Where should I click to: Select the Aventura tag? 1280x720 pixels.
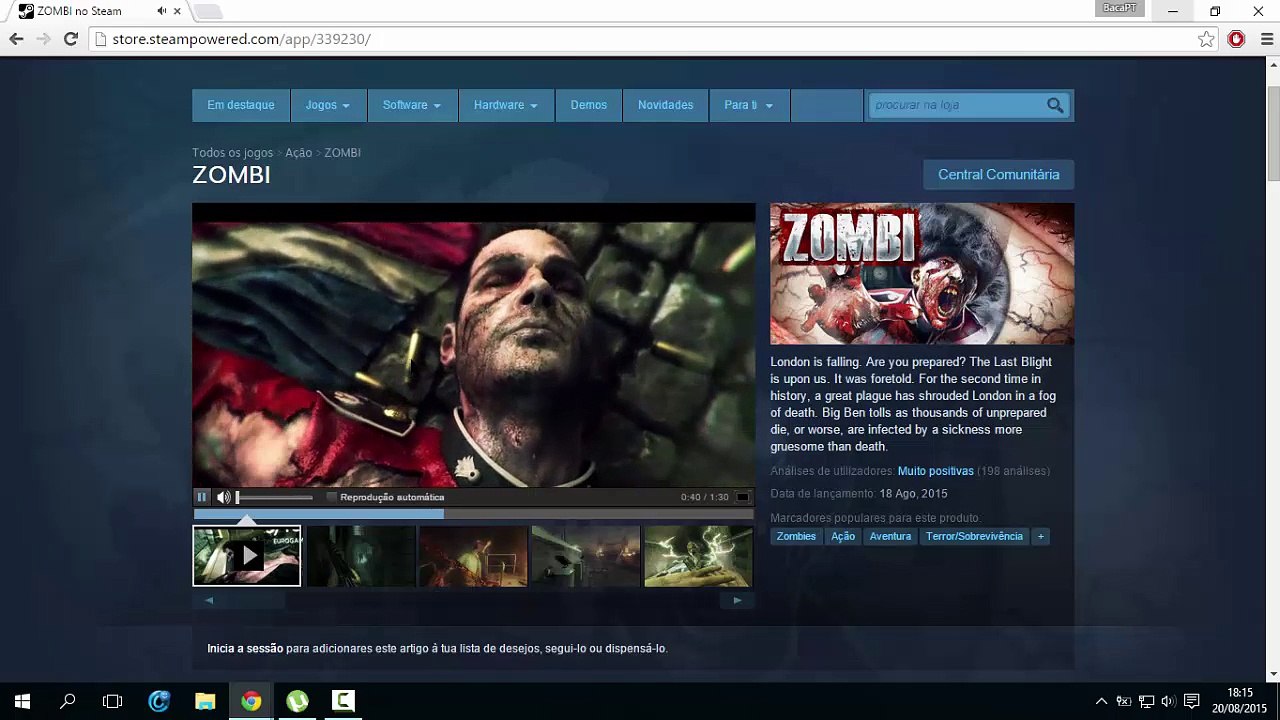890,537
